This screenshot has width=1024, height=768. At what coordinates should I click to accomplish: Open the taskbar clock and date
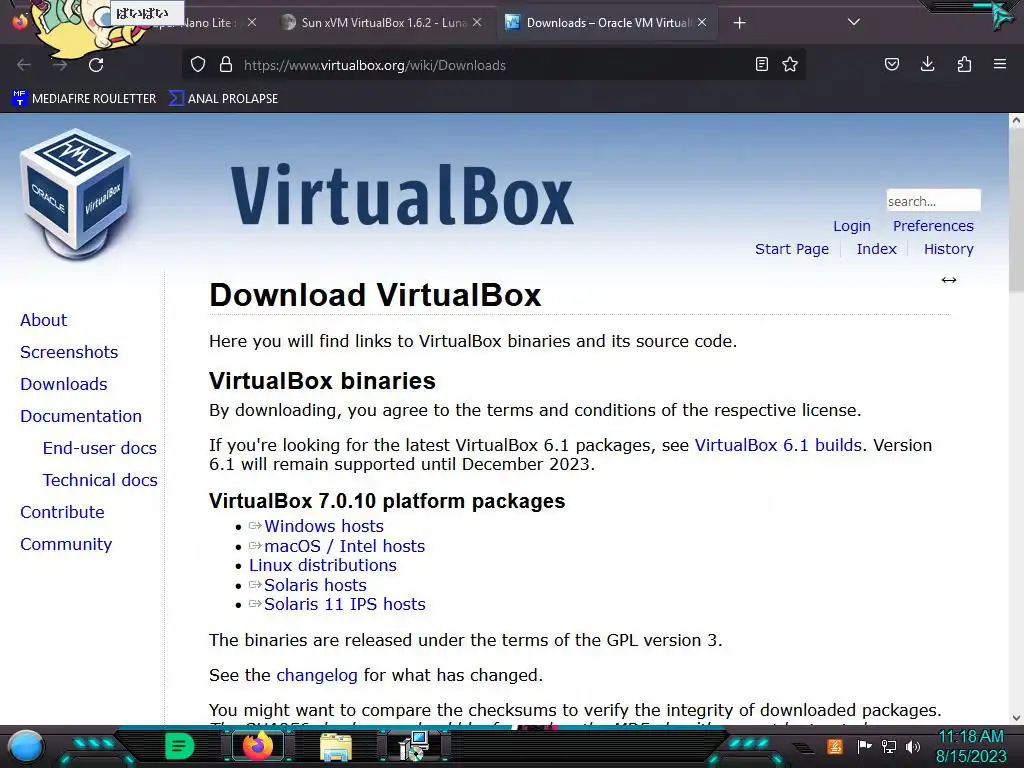[x=971, y=746]
